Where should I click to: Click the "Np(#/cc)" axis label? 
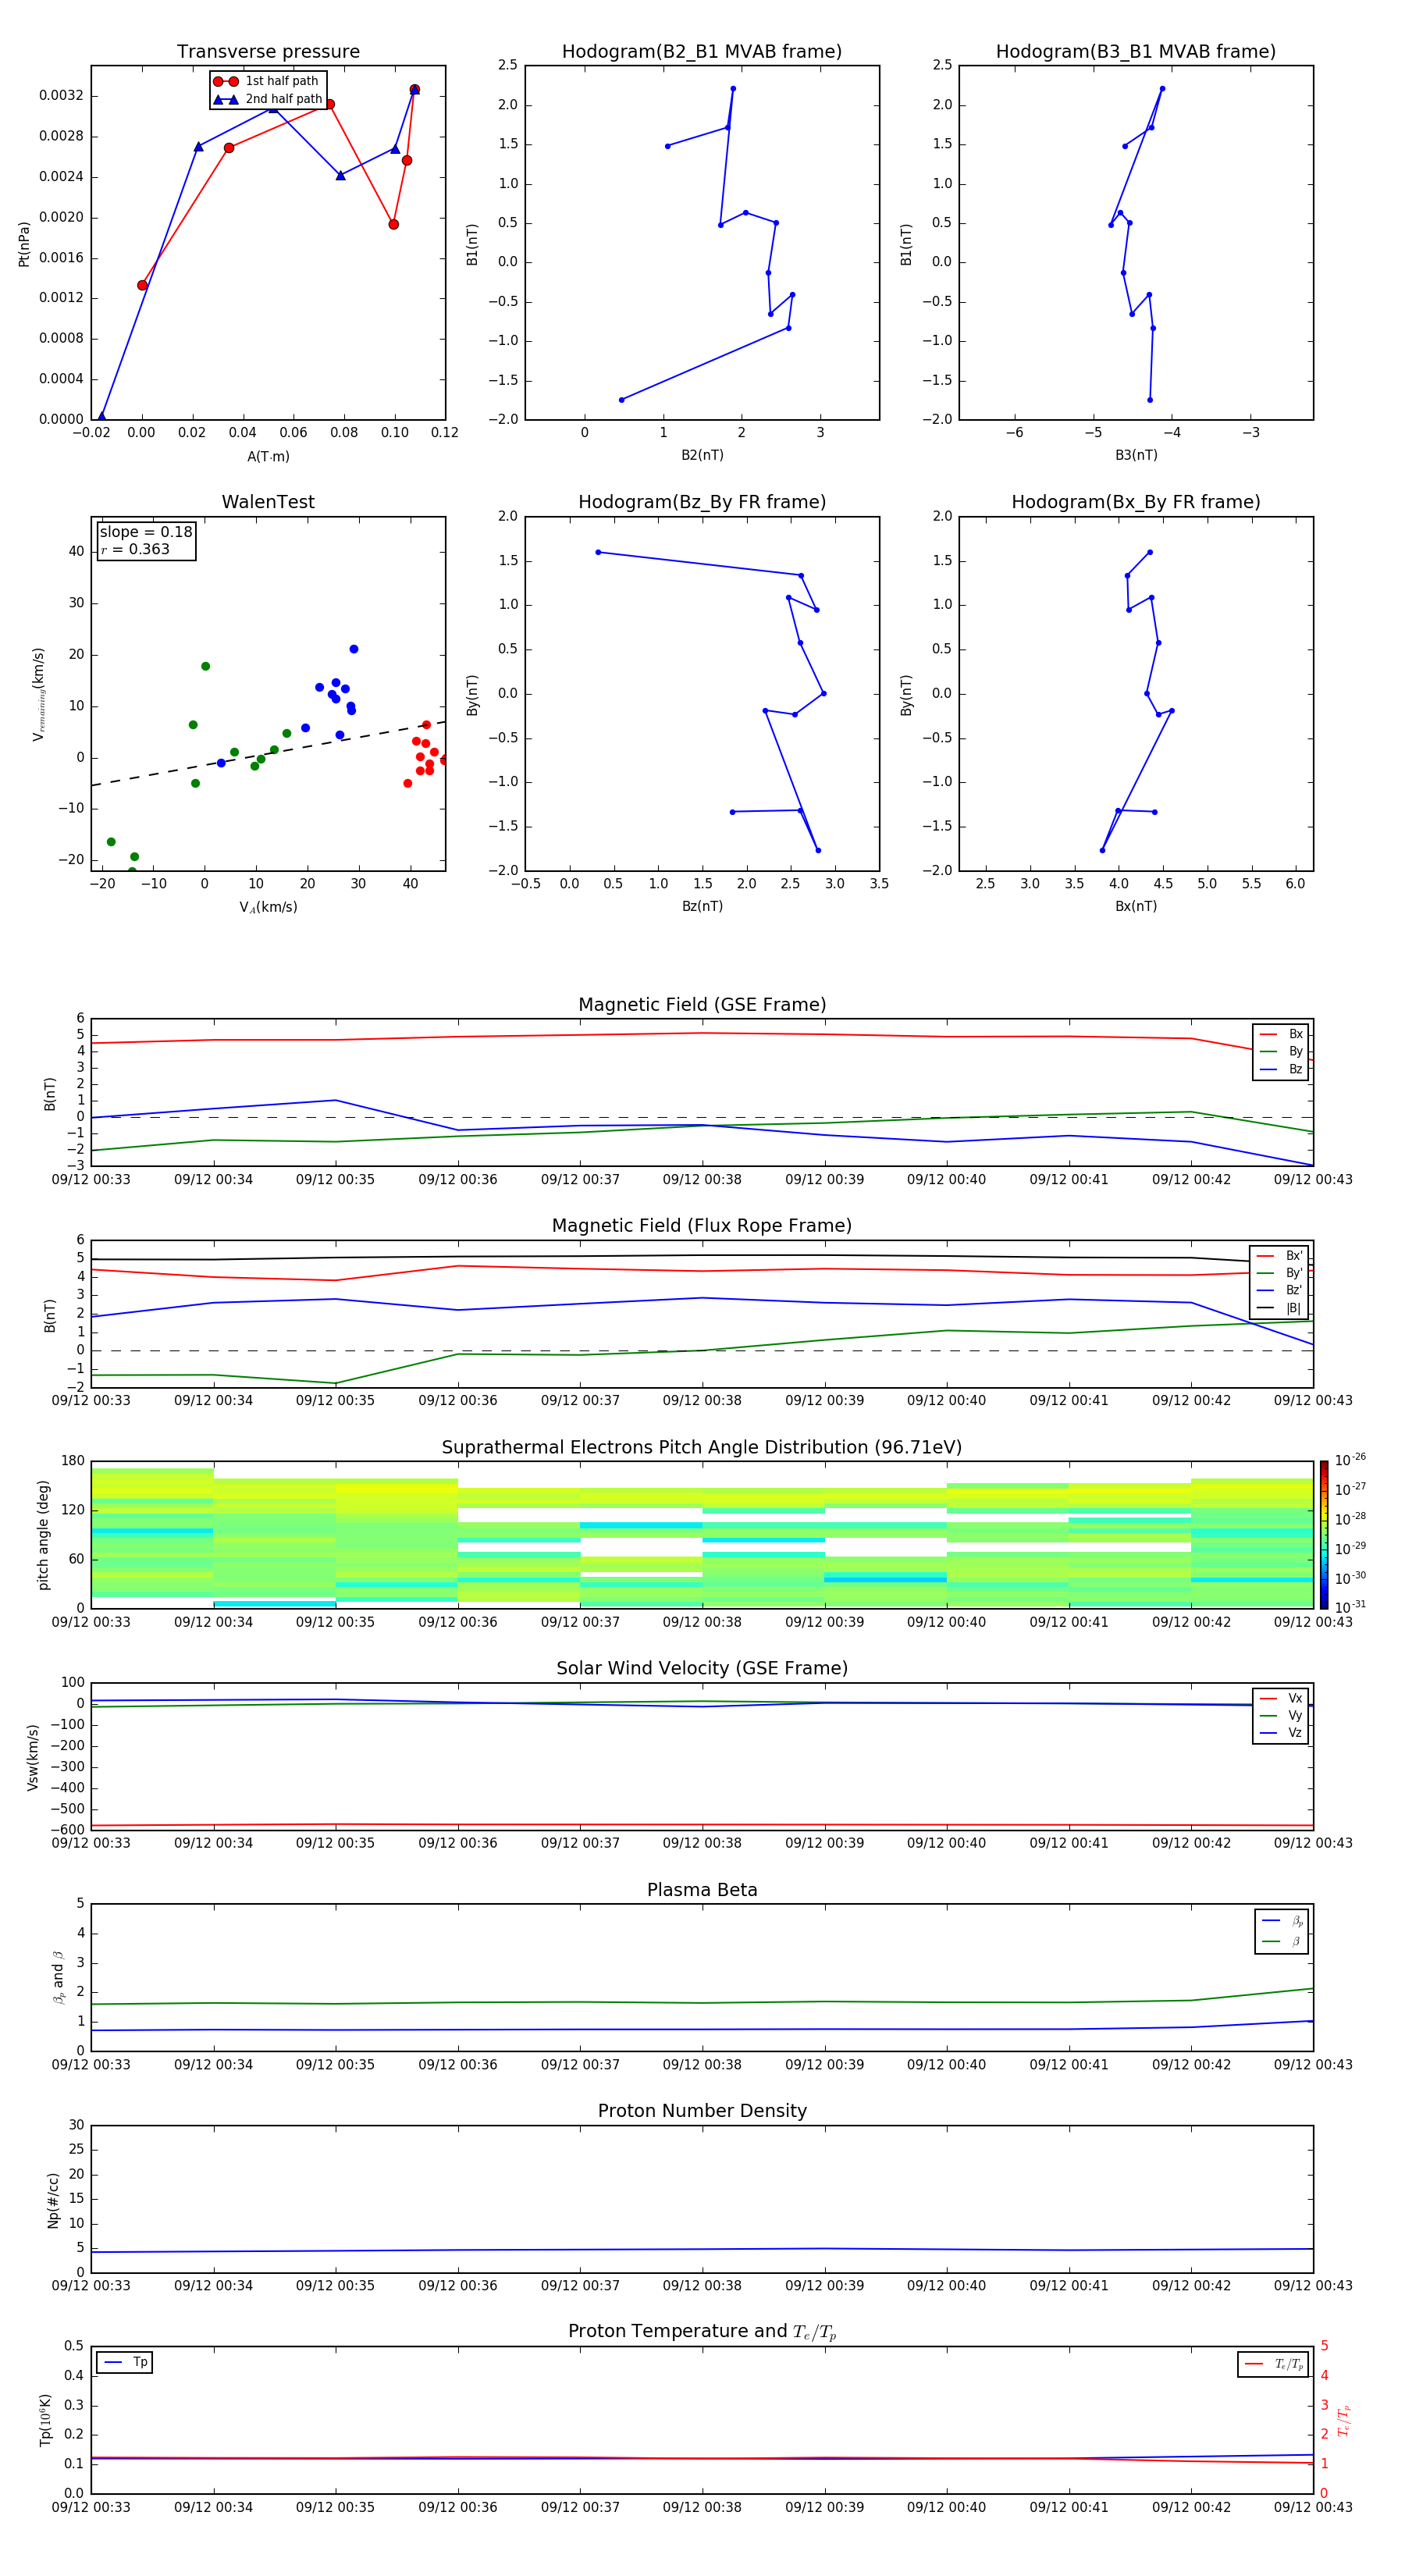tap(53, 2199)
